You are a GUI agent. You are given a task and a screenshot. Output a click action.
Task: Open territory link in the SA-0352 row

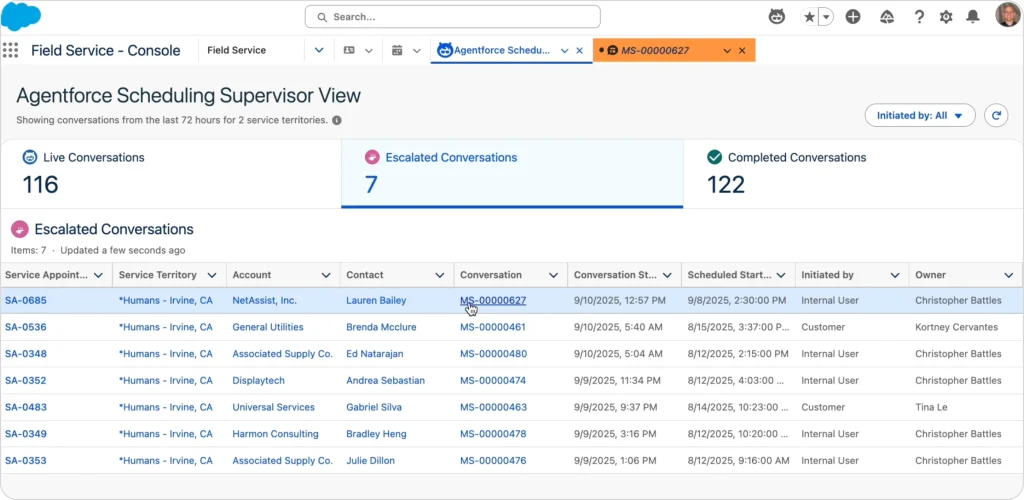(x=166, y=380)
